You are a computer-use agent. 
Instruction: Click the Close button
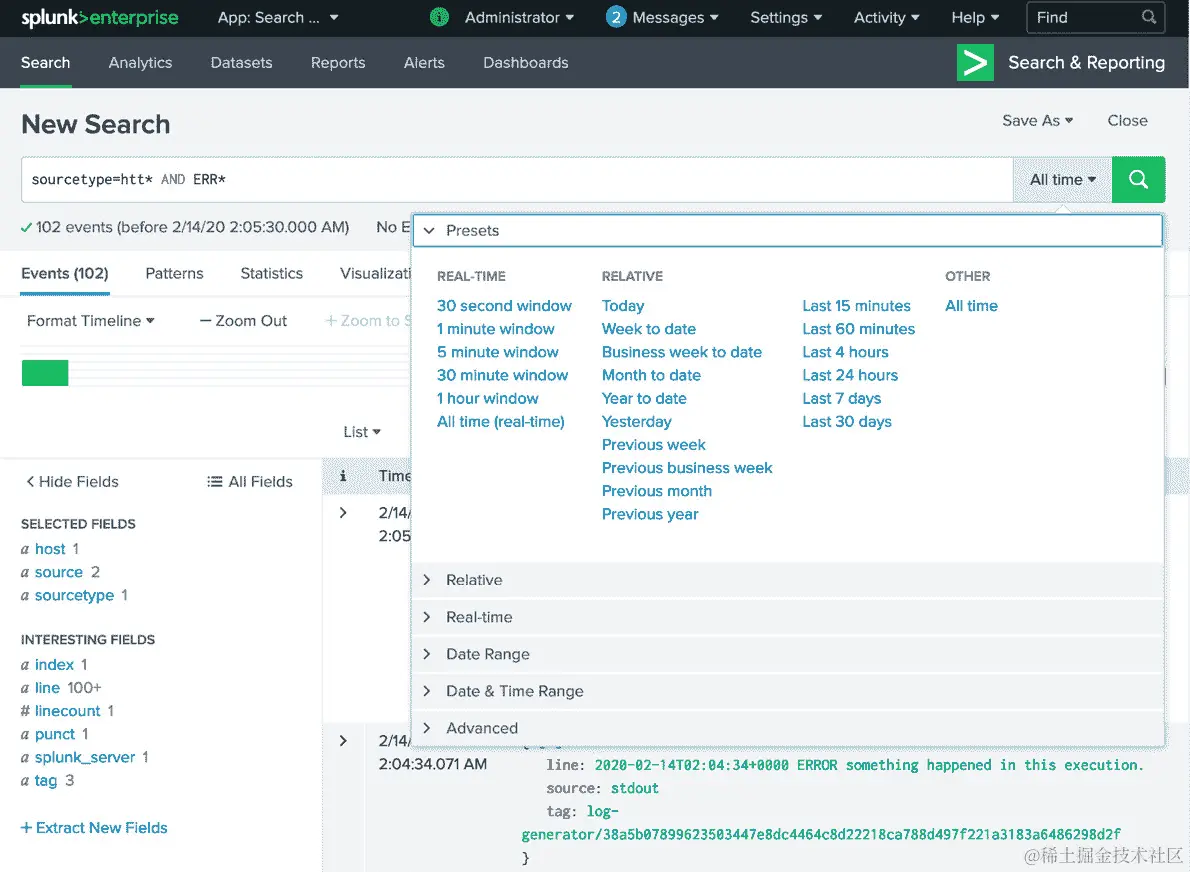[1127, 121]
